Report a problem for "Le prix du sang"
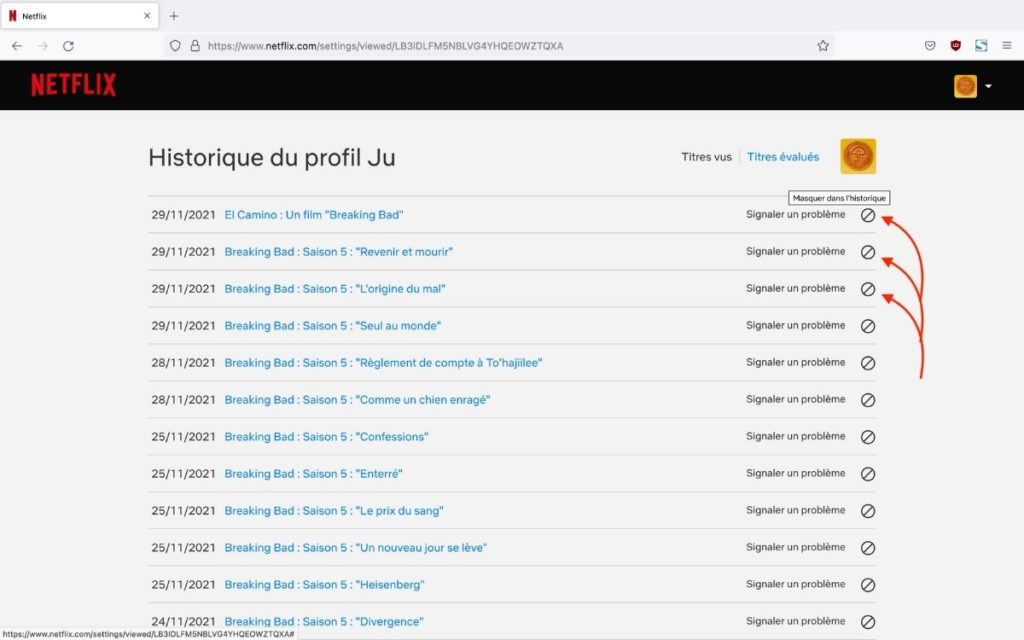This screenshot has width=1024, height=640. tap(795, 510)
